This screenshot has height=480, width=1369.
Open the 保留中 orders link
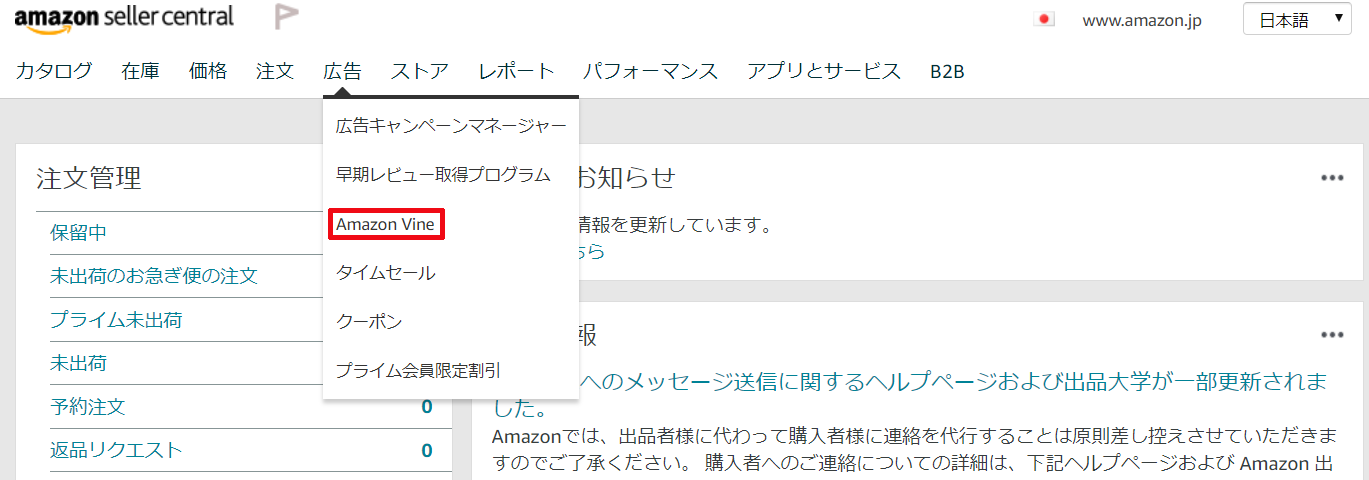click(78, 233)
